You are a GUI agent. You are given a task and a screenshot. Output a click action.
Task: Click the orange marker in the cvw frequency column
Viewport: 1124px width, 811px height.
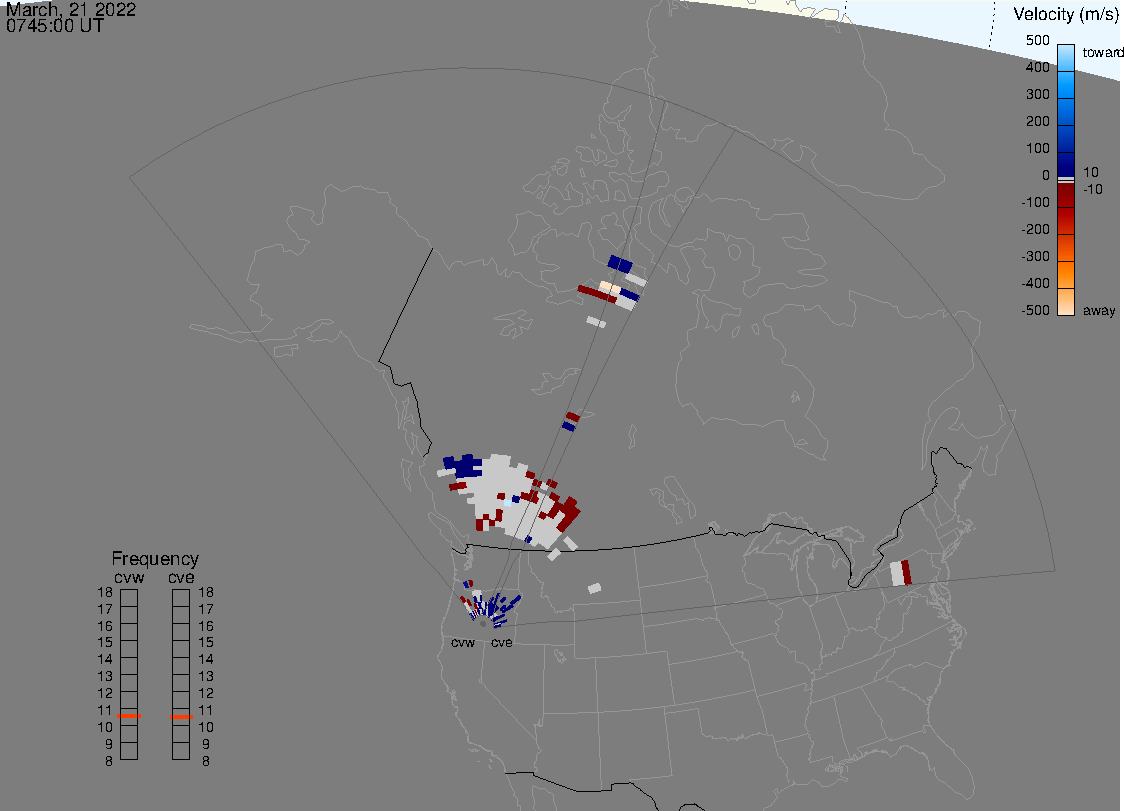pos(128,716)
